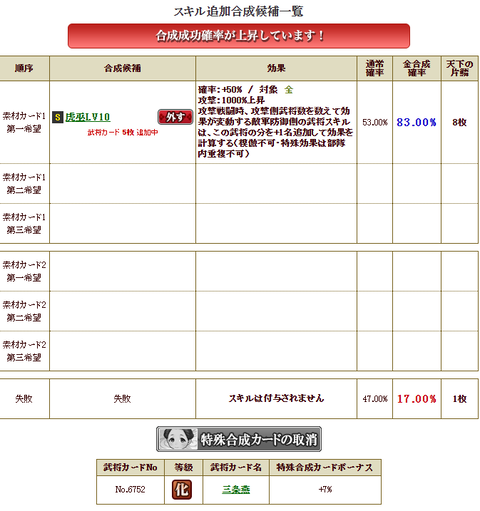Click the 47.00% normal failure probability

[375, 399]
